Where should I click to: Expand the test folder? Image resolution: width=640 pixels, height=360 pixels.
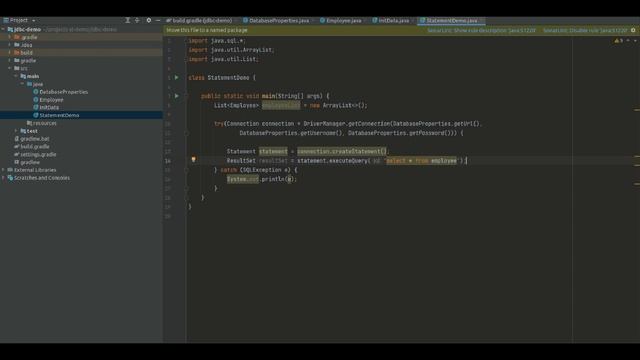click(16, 131)
